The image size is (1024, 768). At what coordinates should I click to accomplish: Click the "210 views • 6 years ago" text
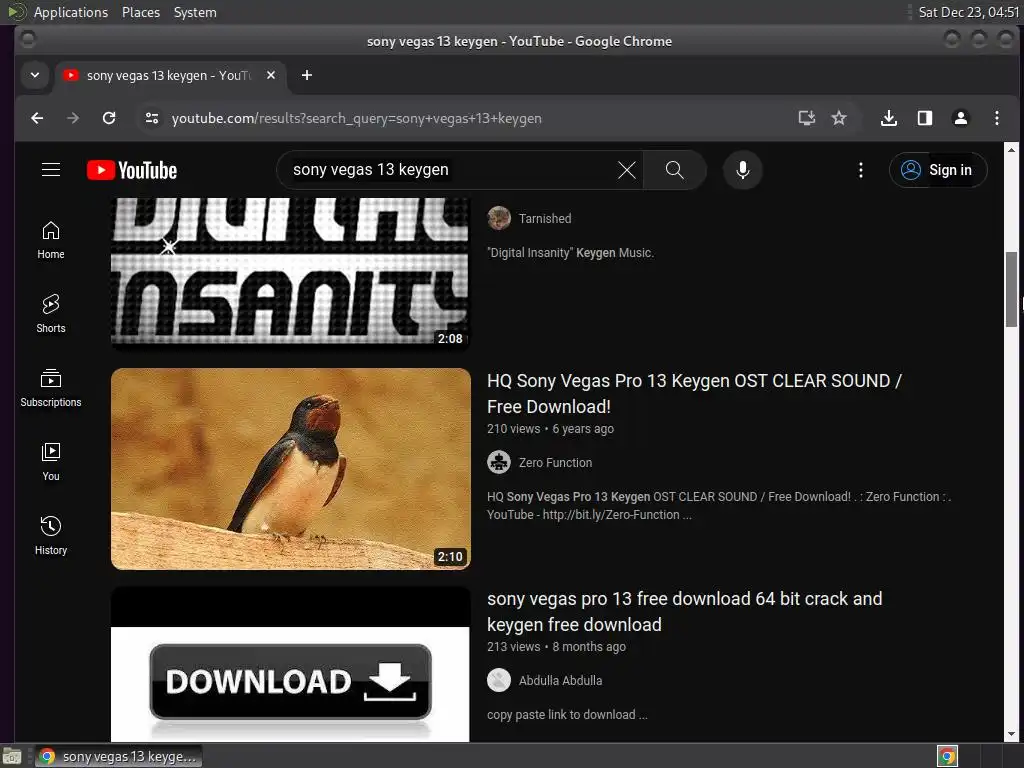pyautogui.click(x=551, y=429)
